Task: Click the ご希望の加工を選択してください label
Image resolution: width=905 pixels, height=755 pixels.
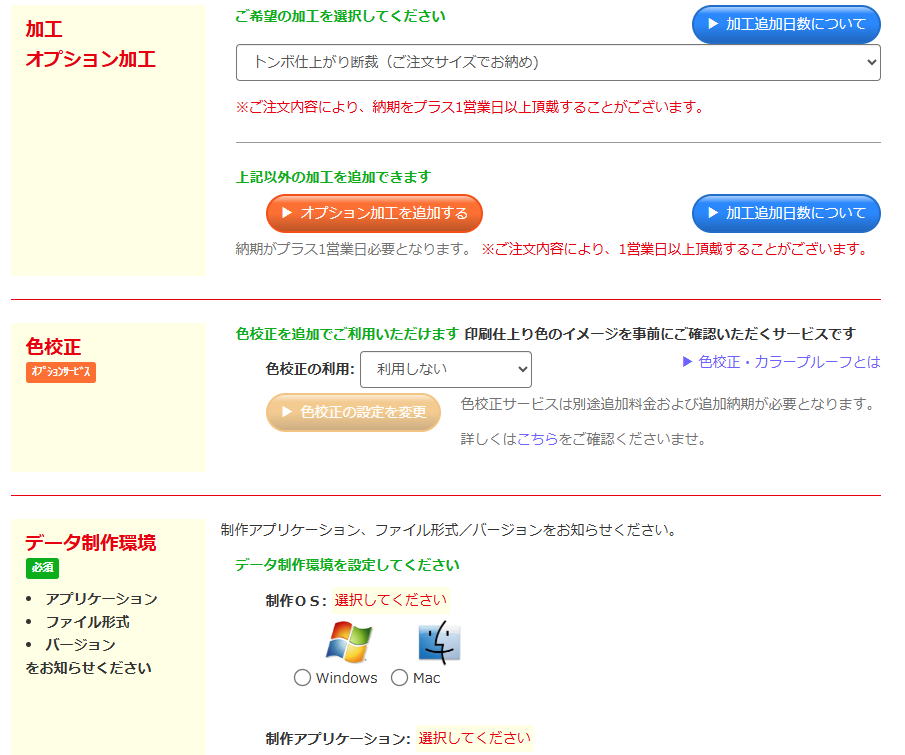Action: point(341,16)
